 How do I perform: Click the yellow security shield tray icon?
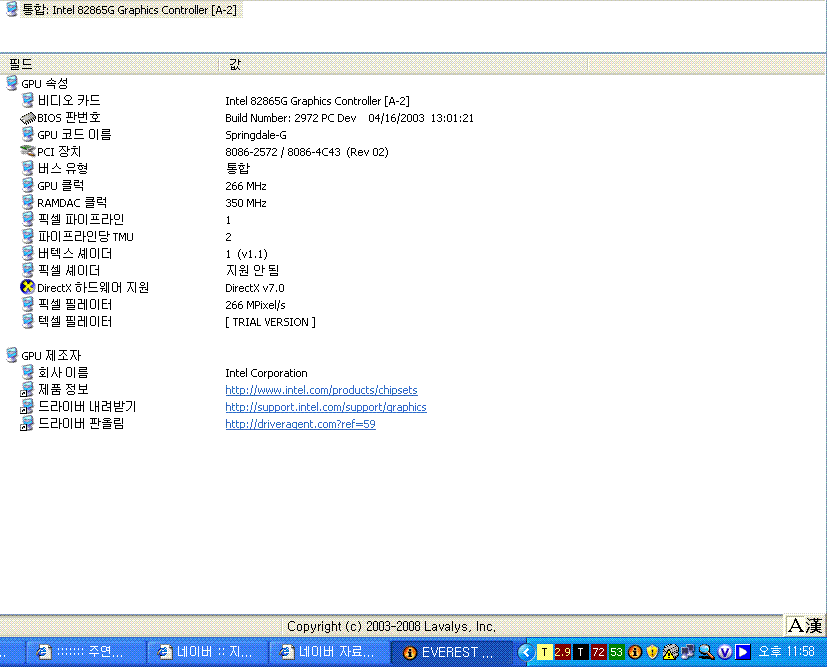652,652
